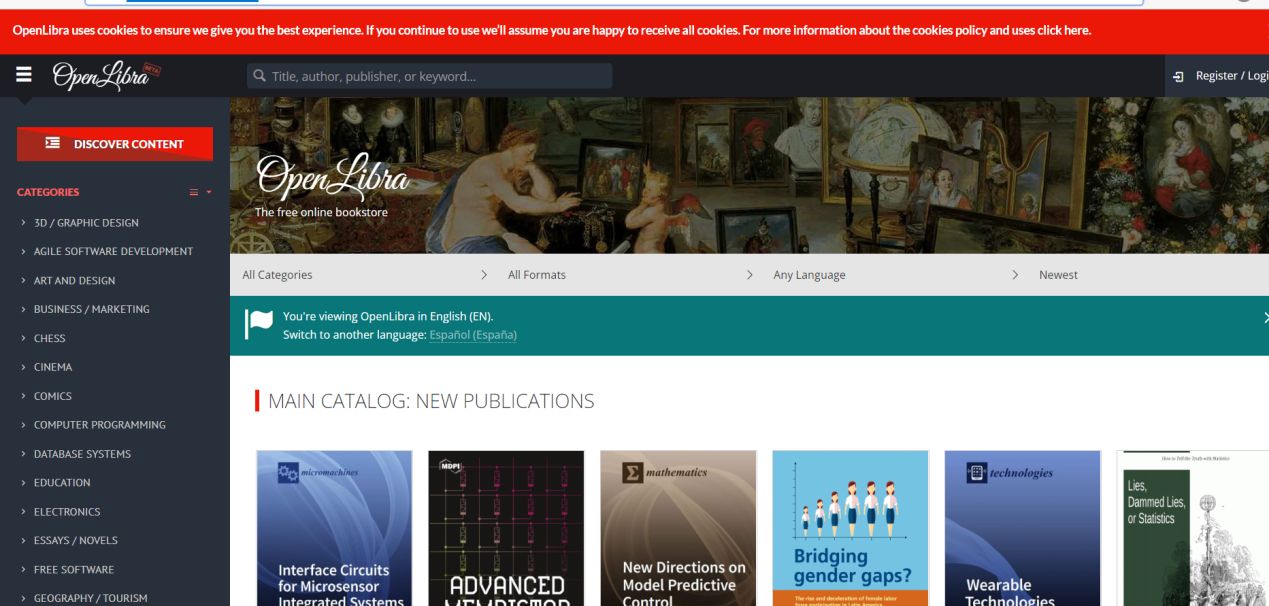Open the Chess category
Screen dimensions: 1269x606
(x=50, y=338)
